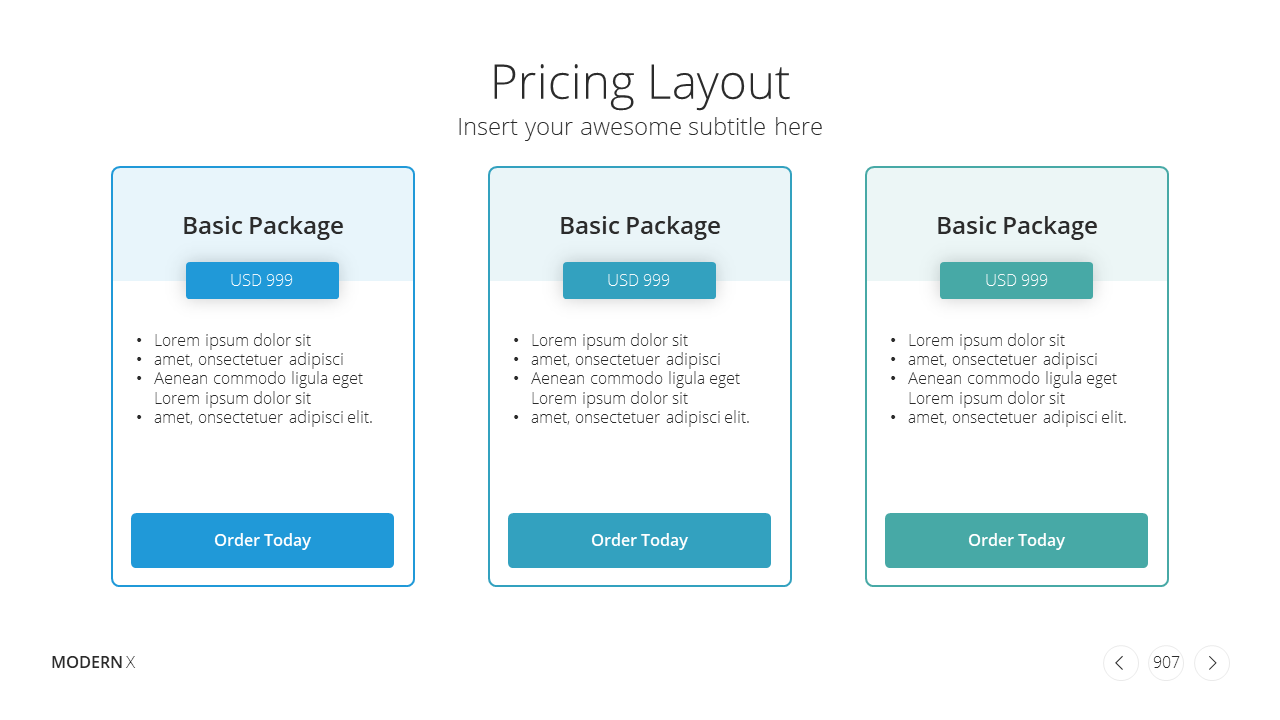This screenshot has height=720, width=1280.
Task: Click the left card's light blue header area
Action: click(x=263, y=200)
